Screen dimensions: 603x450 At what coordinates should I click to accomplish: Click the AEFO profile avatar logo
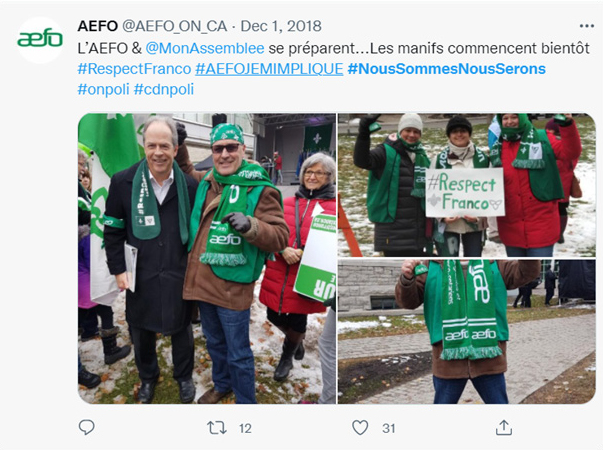pyautogui.click(x=40, y=40)
